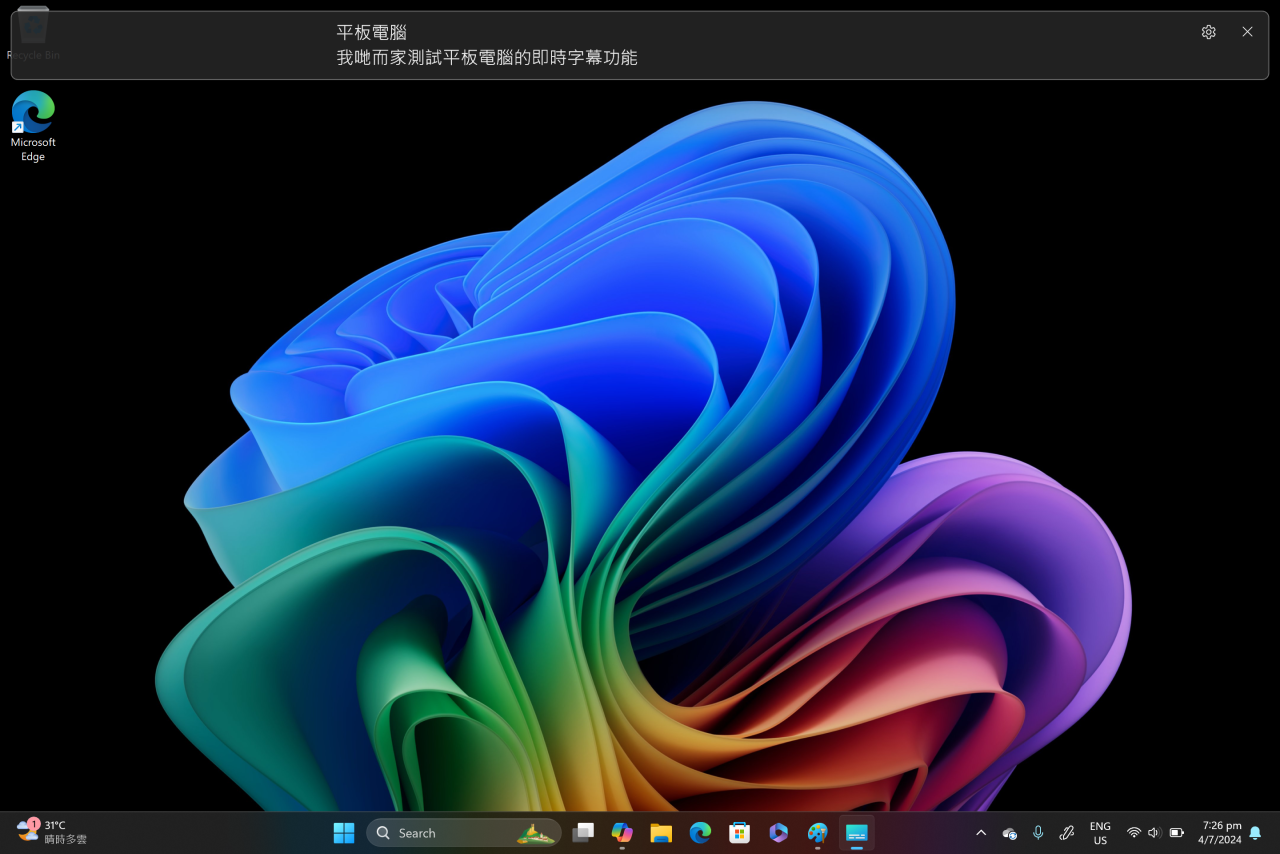Open the volume control in system tray
The height and width of the screenshot is (854, 1280).
(x=1152, y=832)
